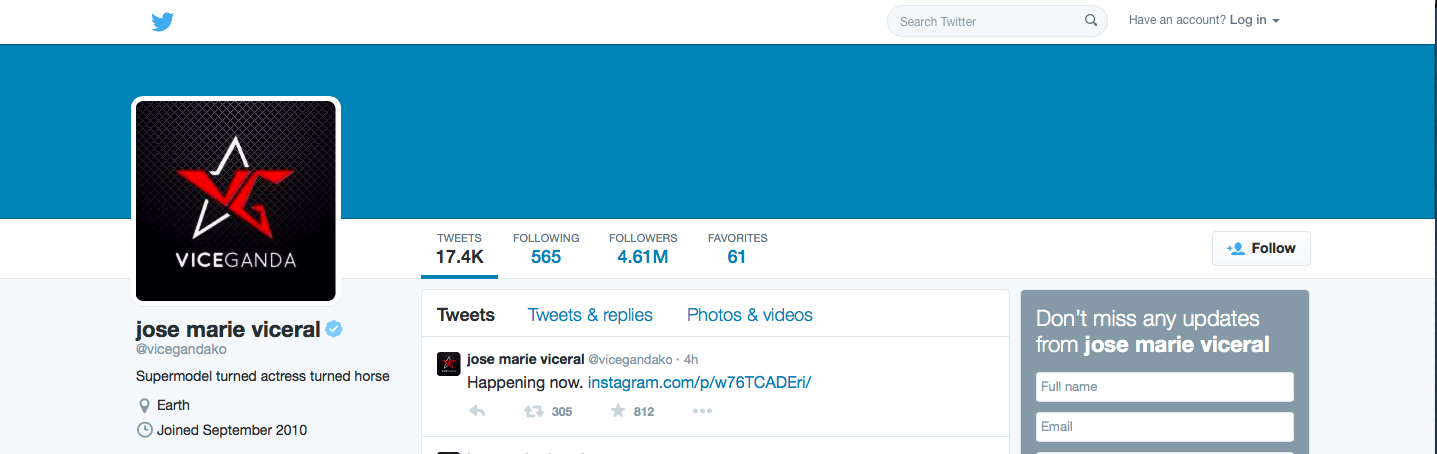
Task: Click the verified badge beside jose marie viceral
Action: [x=335, y=329]
